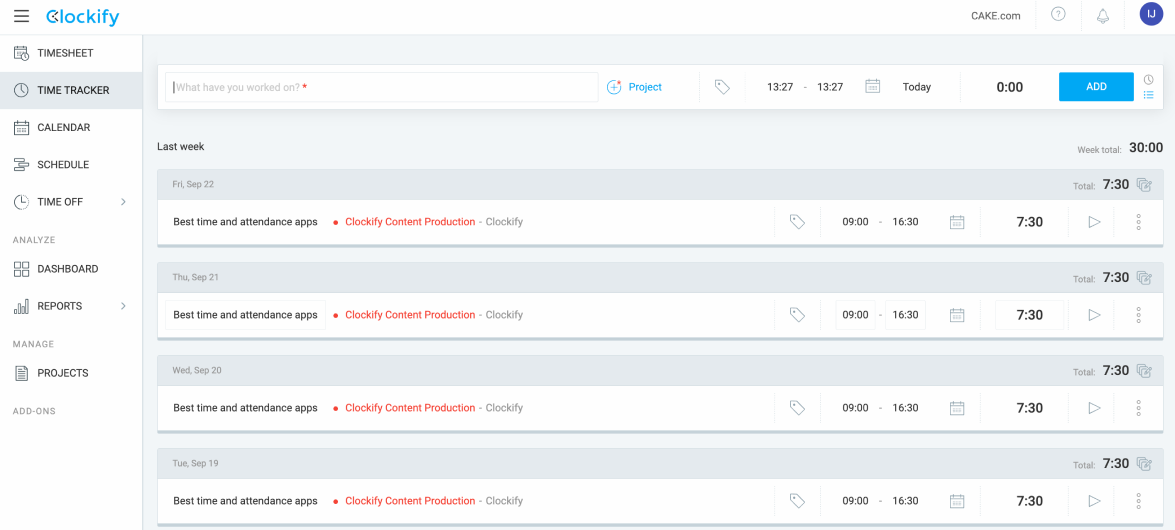Click the tag icon in the new entry bar

tap(722, 87)
